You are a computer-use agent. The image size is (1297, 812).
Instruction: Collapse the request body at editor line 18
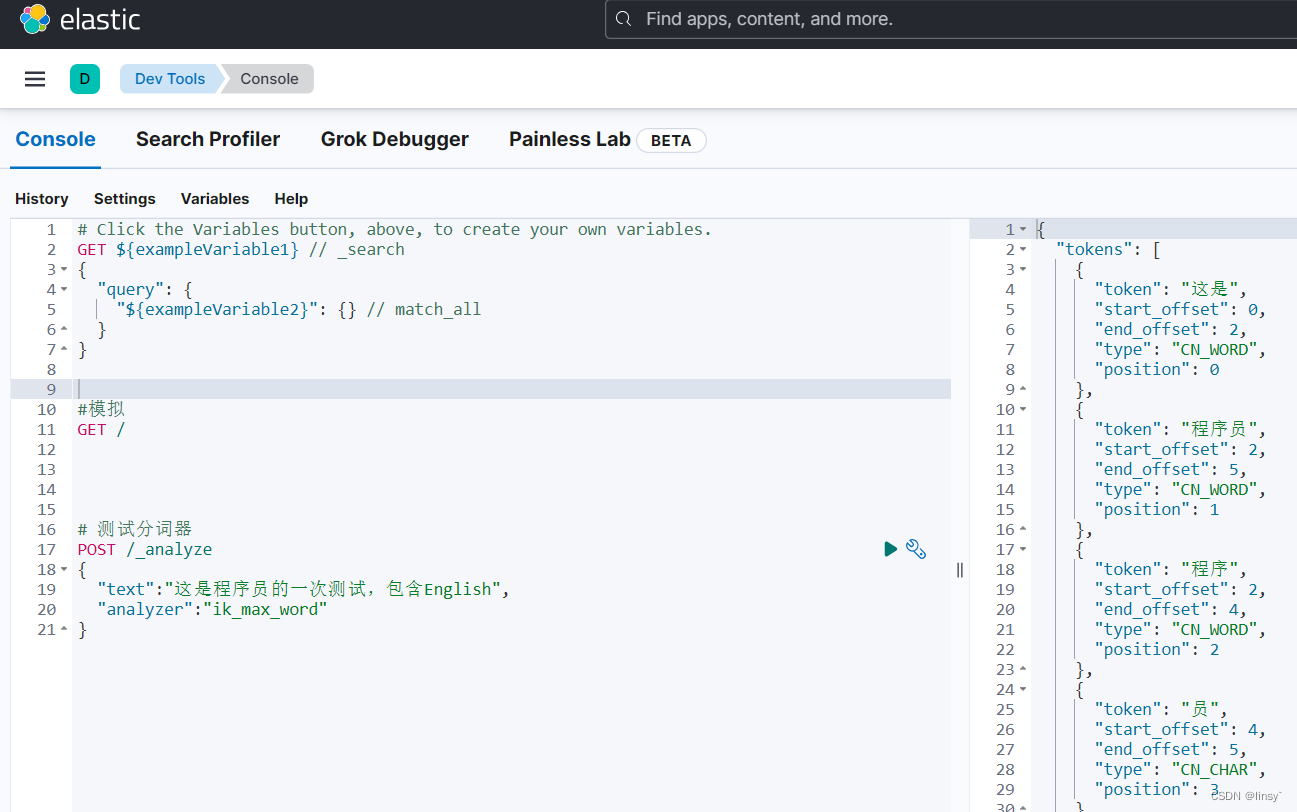[64, 570]
